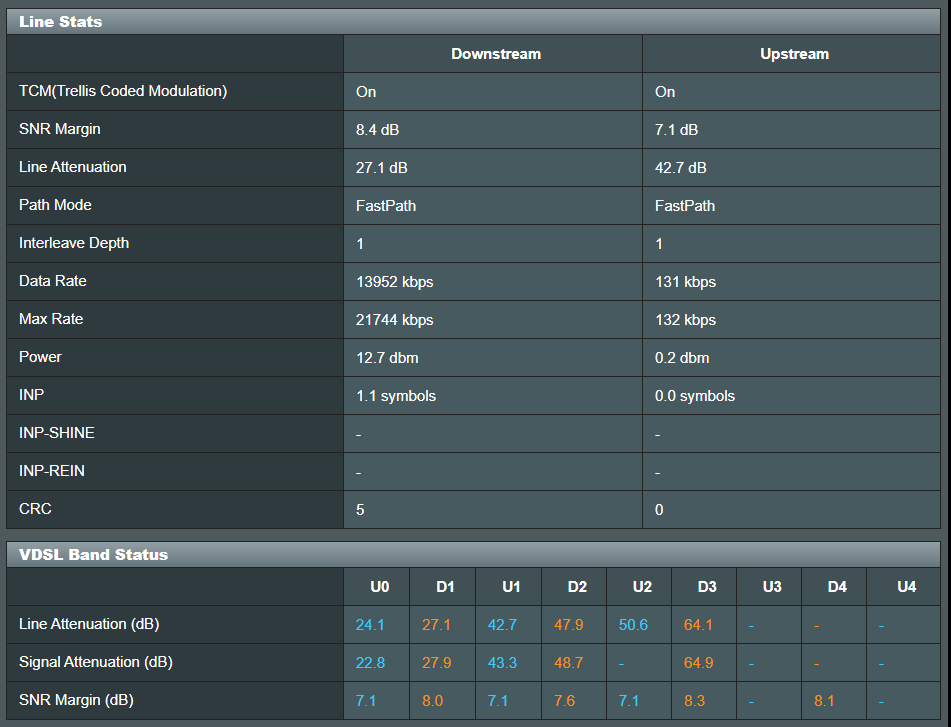Click downstream Power 12.7 dbm
This screenshot has height=727, width=951.
[387, 358]
